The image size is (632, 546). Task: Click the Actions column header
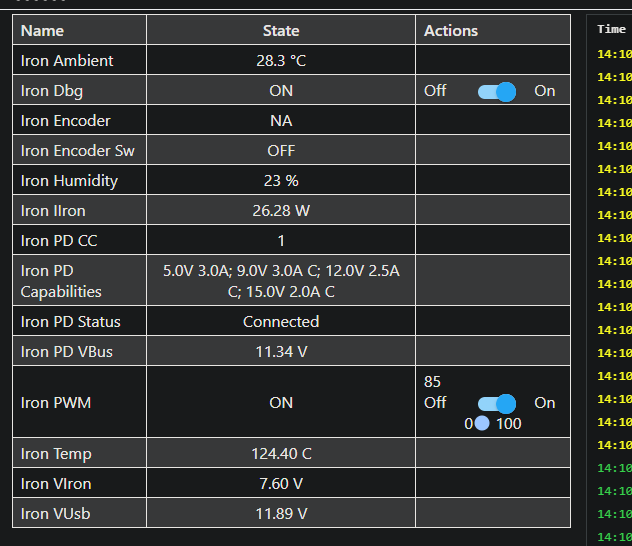[451, 31]
